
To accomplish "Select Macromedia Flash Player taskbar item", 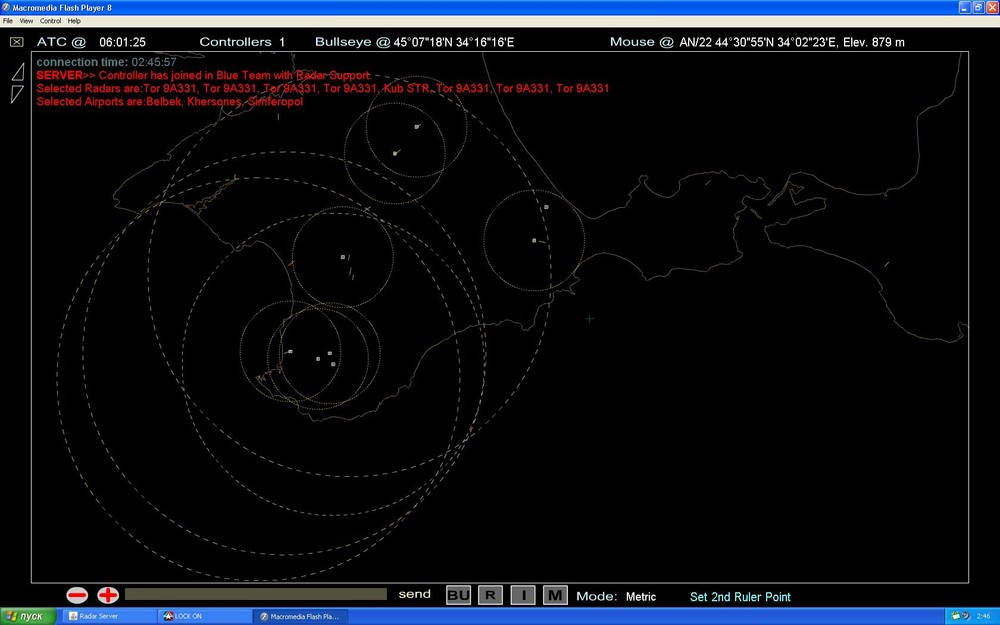I will (300, 616).
